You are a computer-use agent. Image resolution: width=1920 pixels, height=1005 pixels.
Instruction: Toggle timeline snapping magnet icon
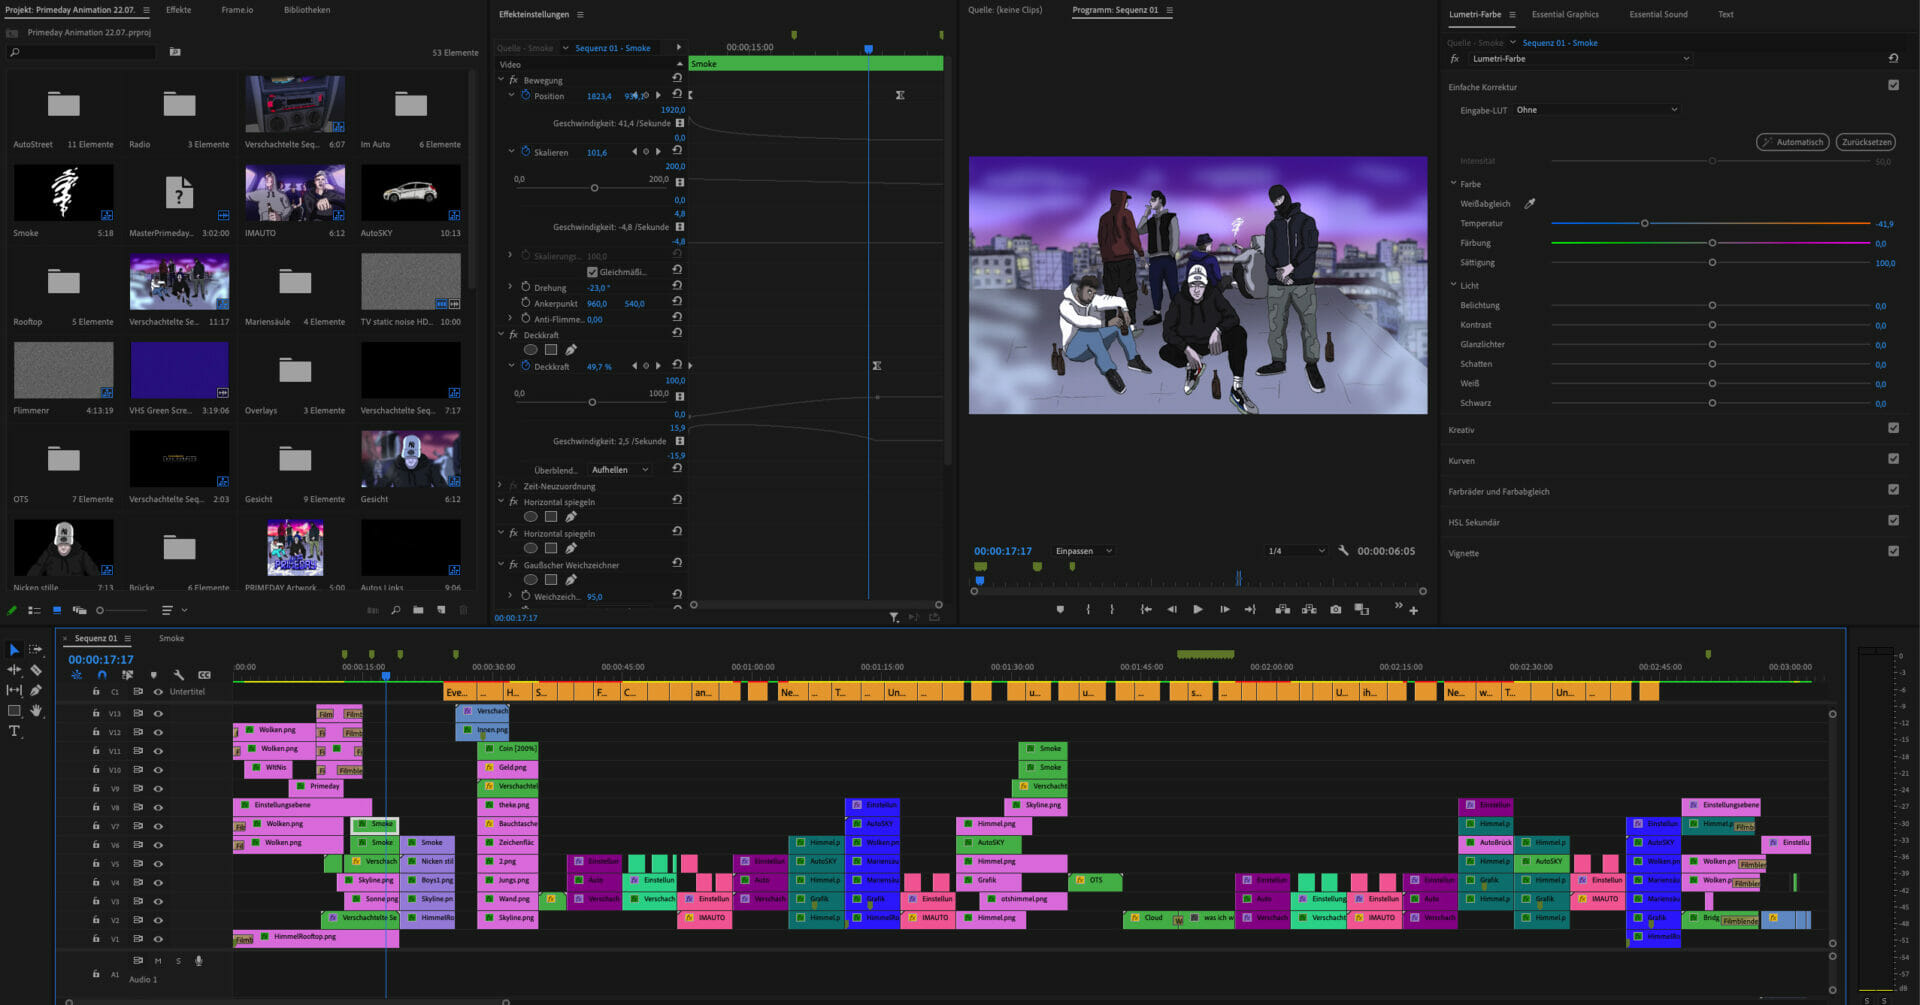coord(101,675)
